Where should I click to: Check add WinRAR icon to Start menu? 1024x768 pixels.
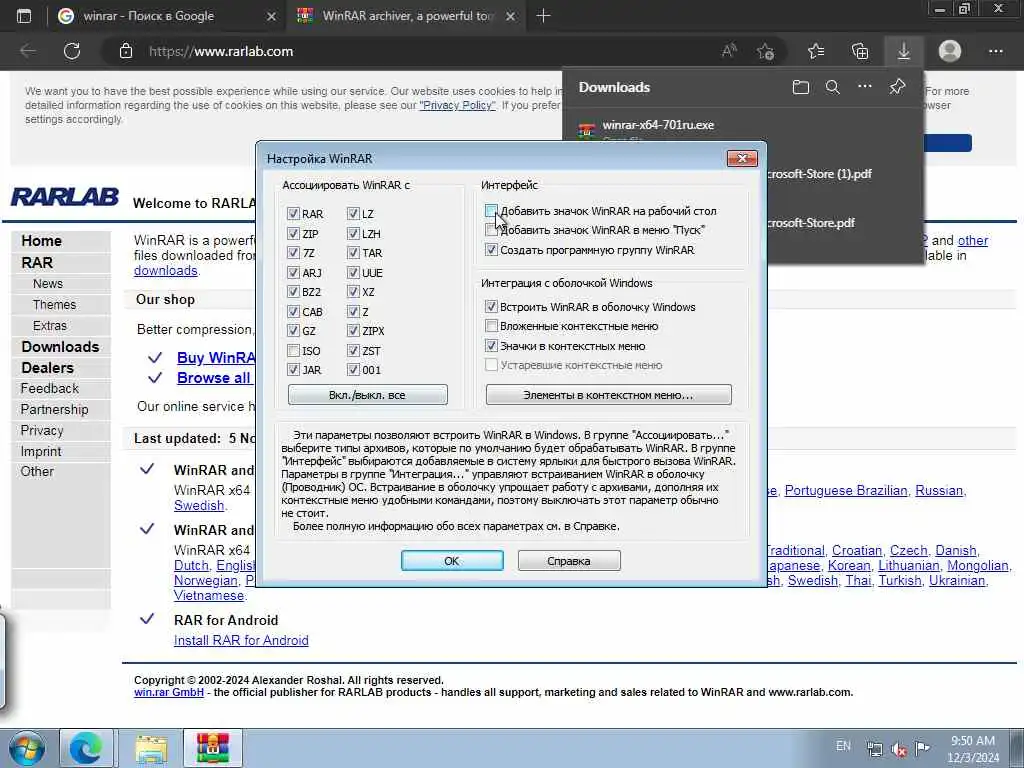491,230
